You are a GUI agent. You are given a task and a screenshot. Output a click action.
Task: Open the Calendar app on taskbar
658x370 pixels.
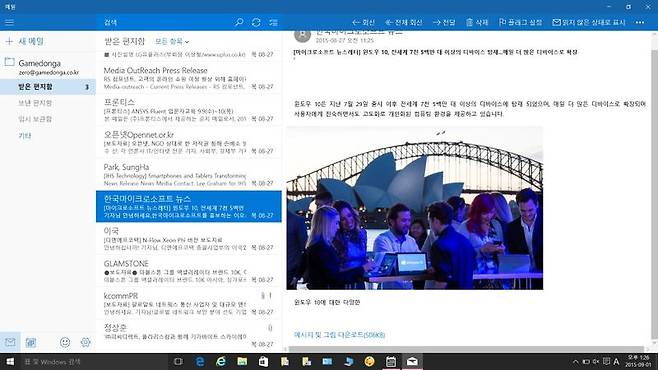(391, 362)
